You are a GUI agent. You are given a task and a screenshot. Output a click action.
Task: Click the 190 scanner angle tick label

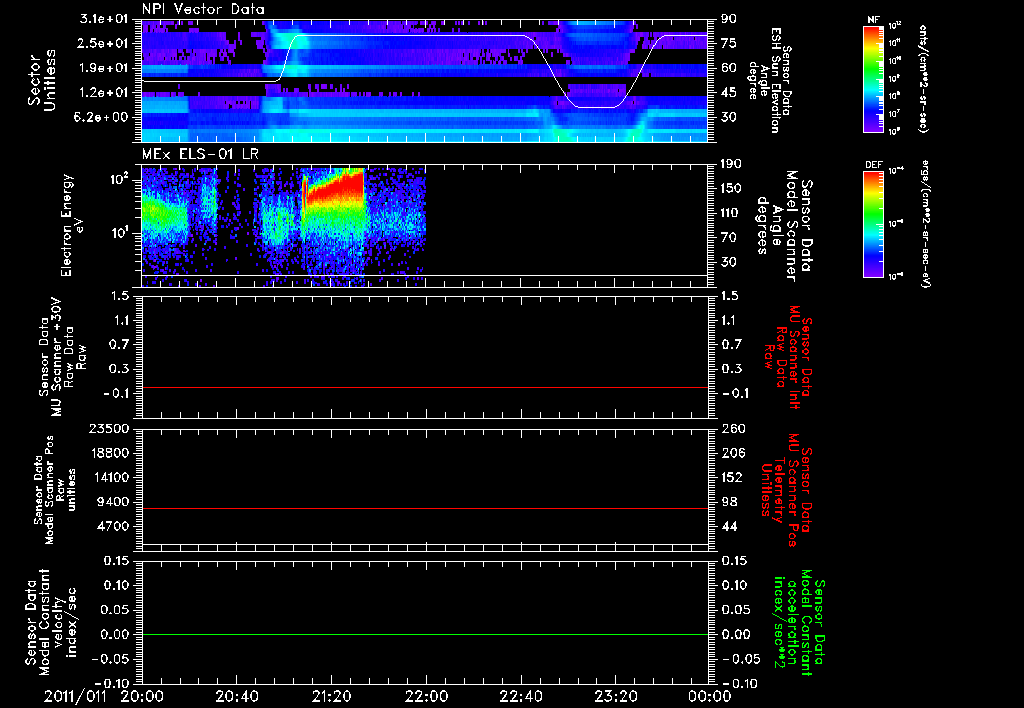pos(732,164)
